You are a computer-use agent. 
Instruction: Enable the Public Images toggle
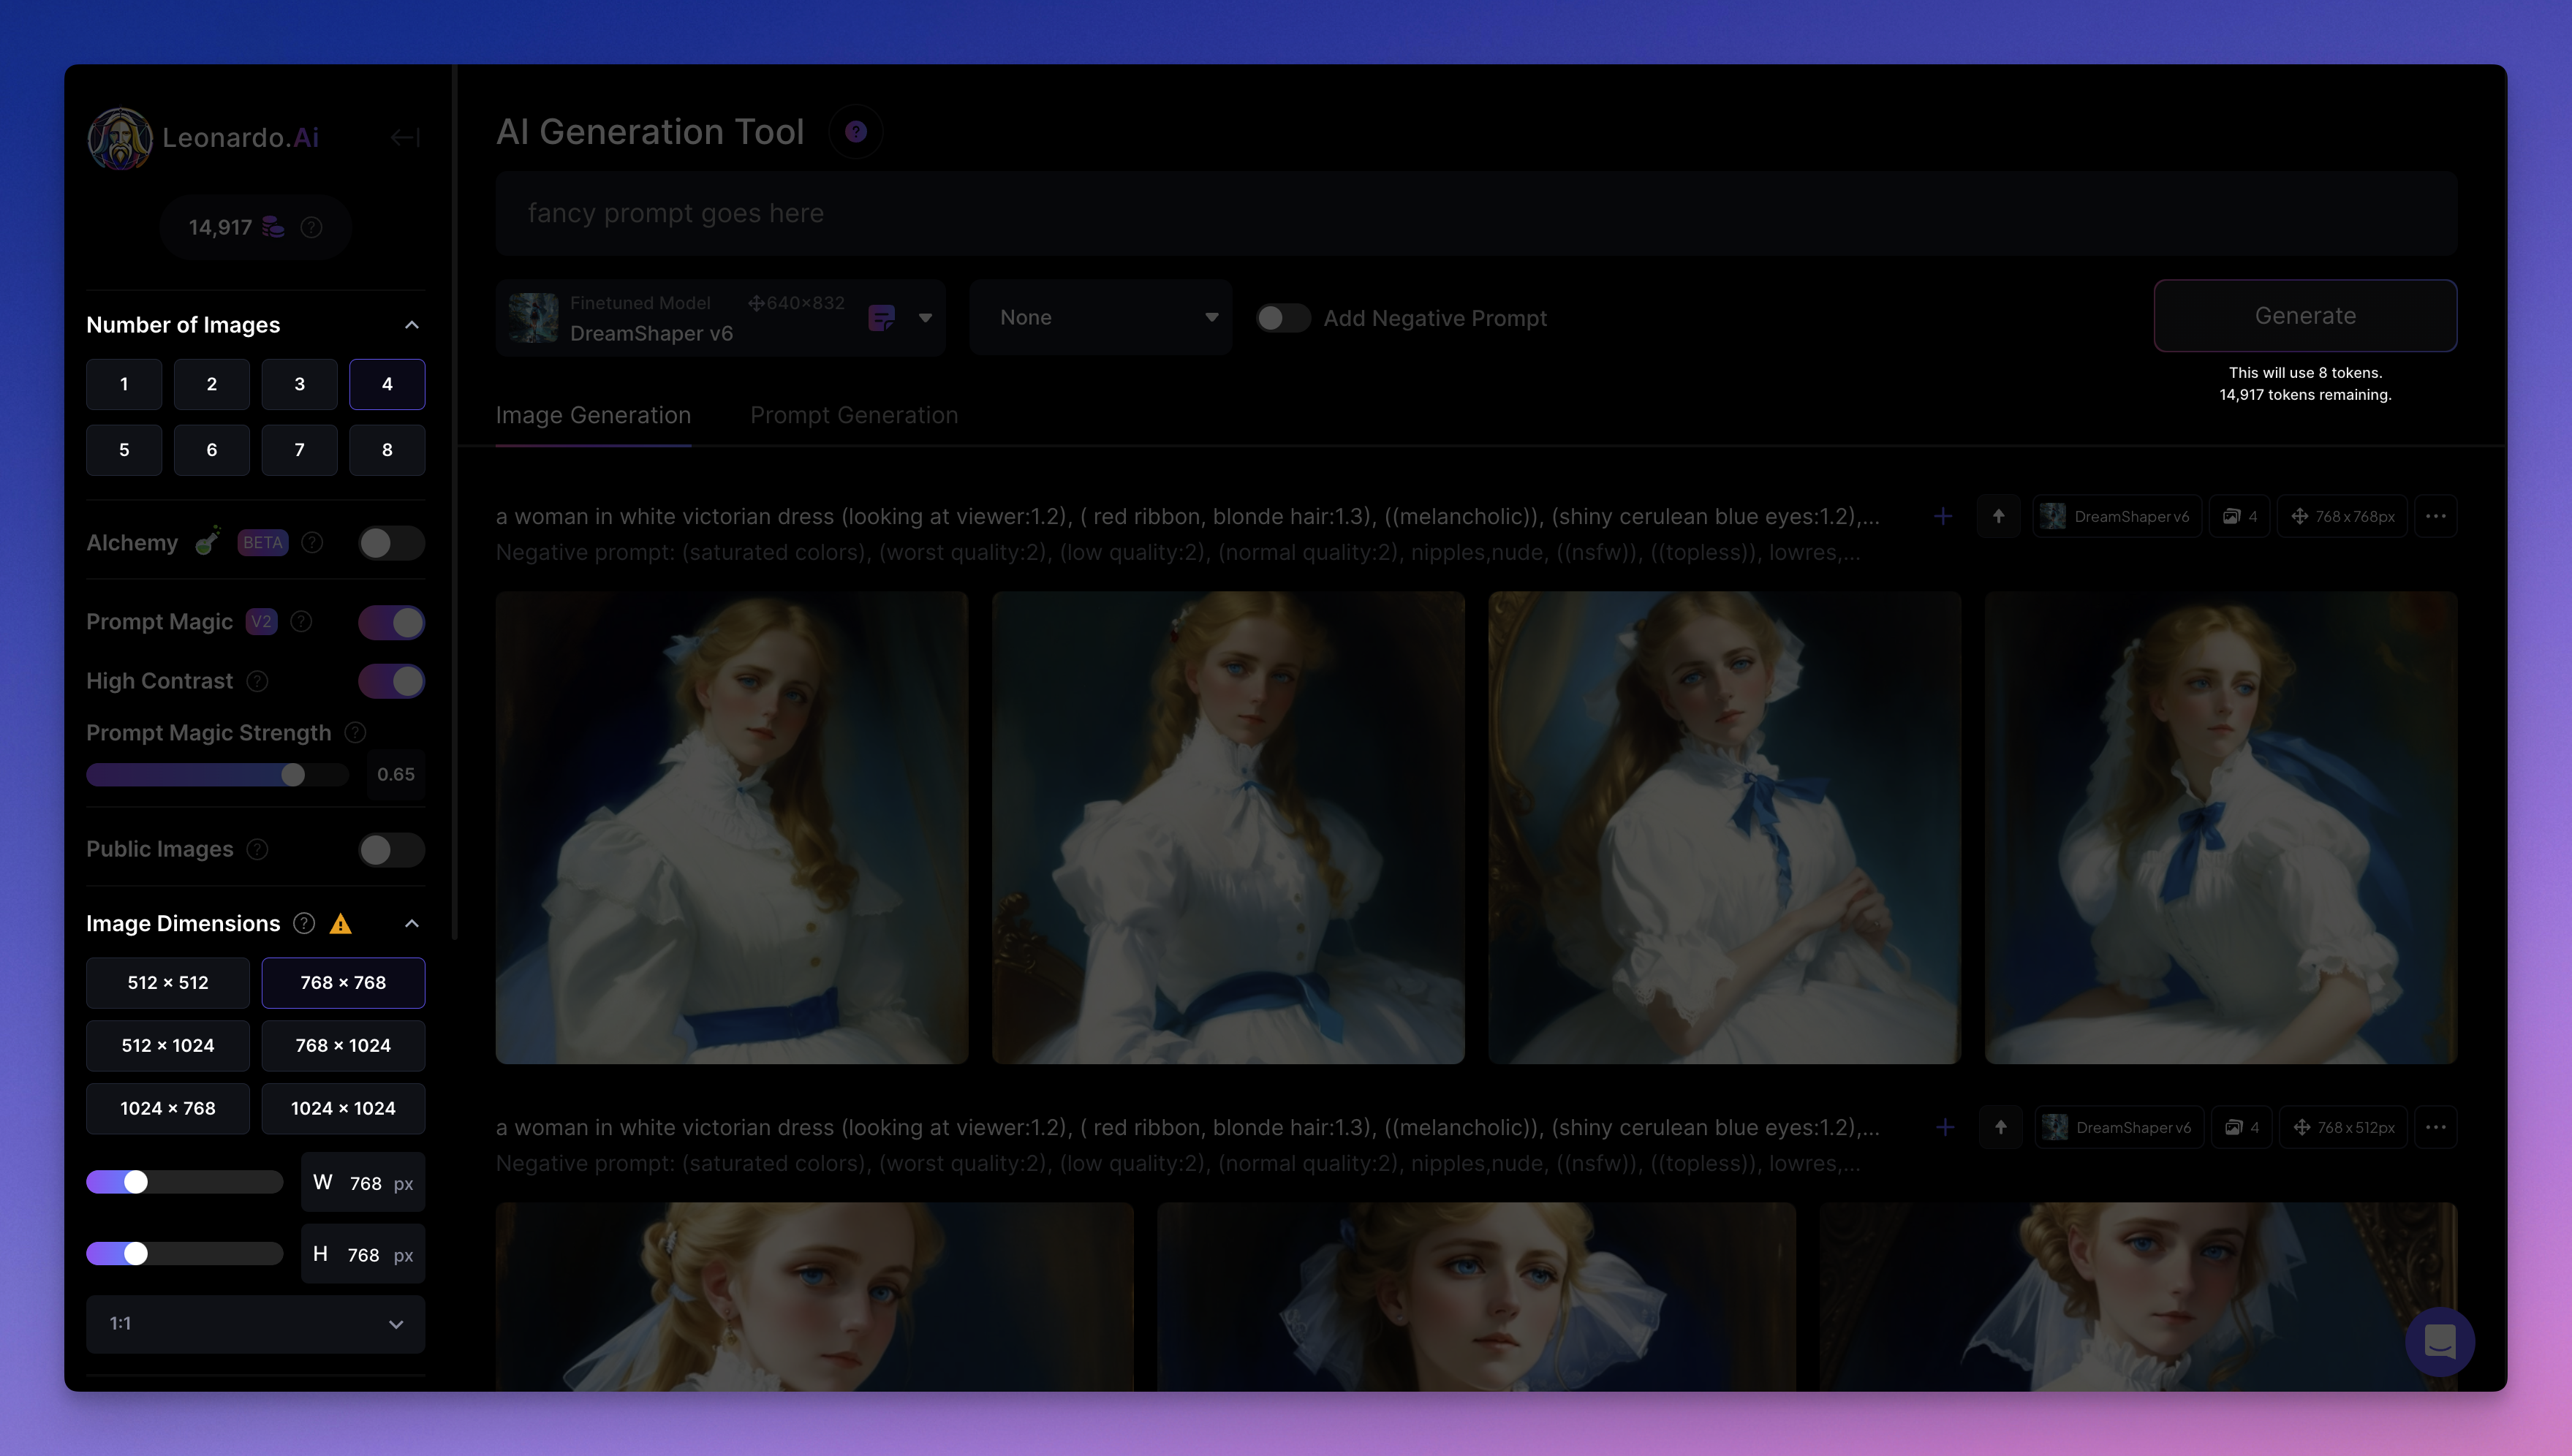[x=391, y=849]
